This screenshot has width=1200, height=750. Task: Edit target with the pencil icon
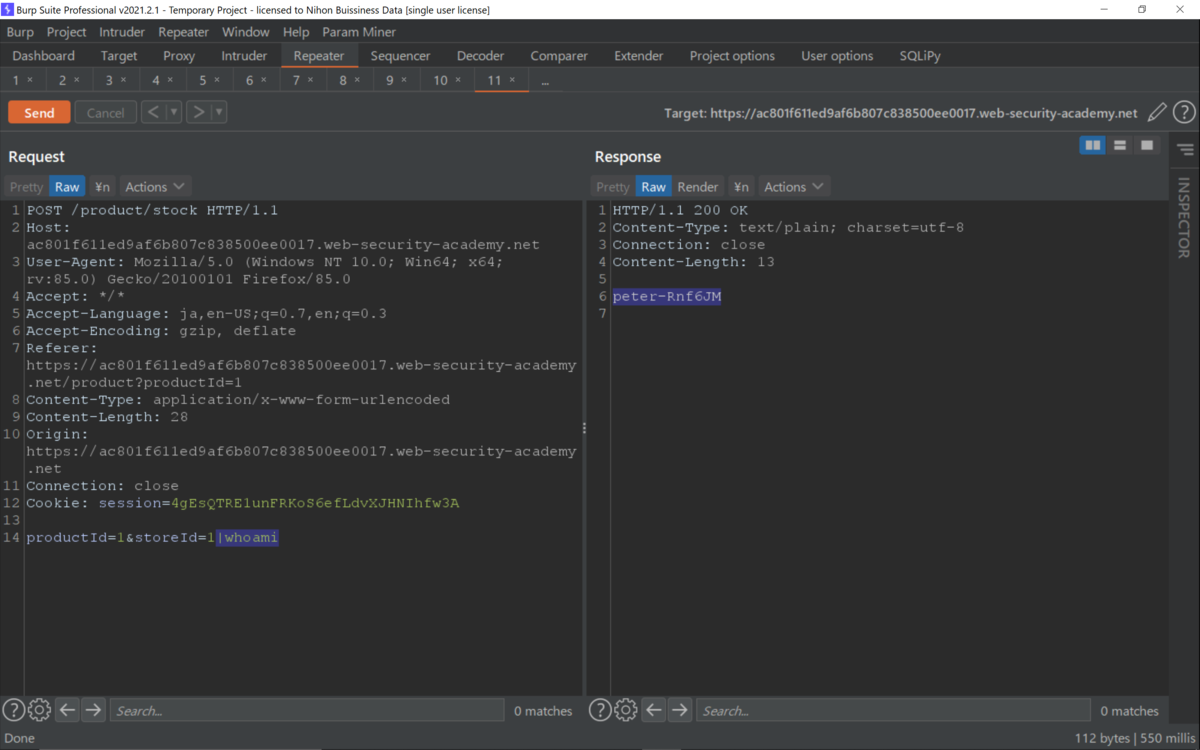coord(1157,113)
